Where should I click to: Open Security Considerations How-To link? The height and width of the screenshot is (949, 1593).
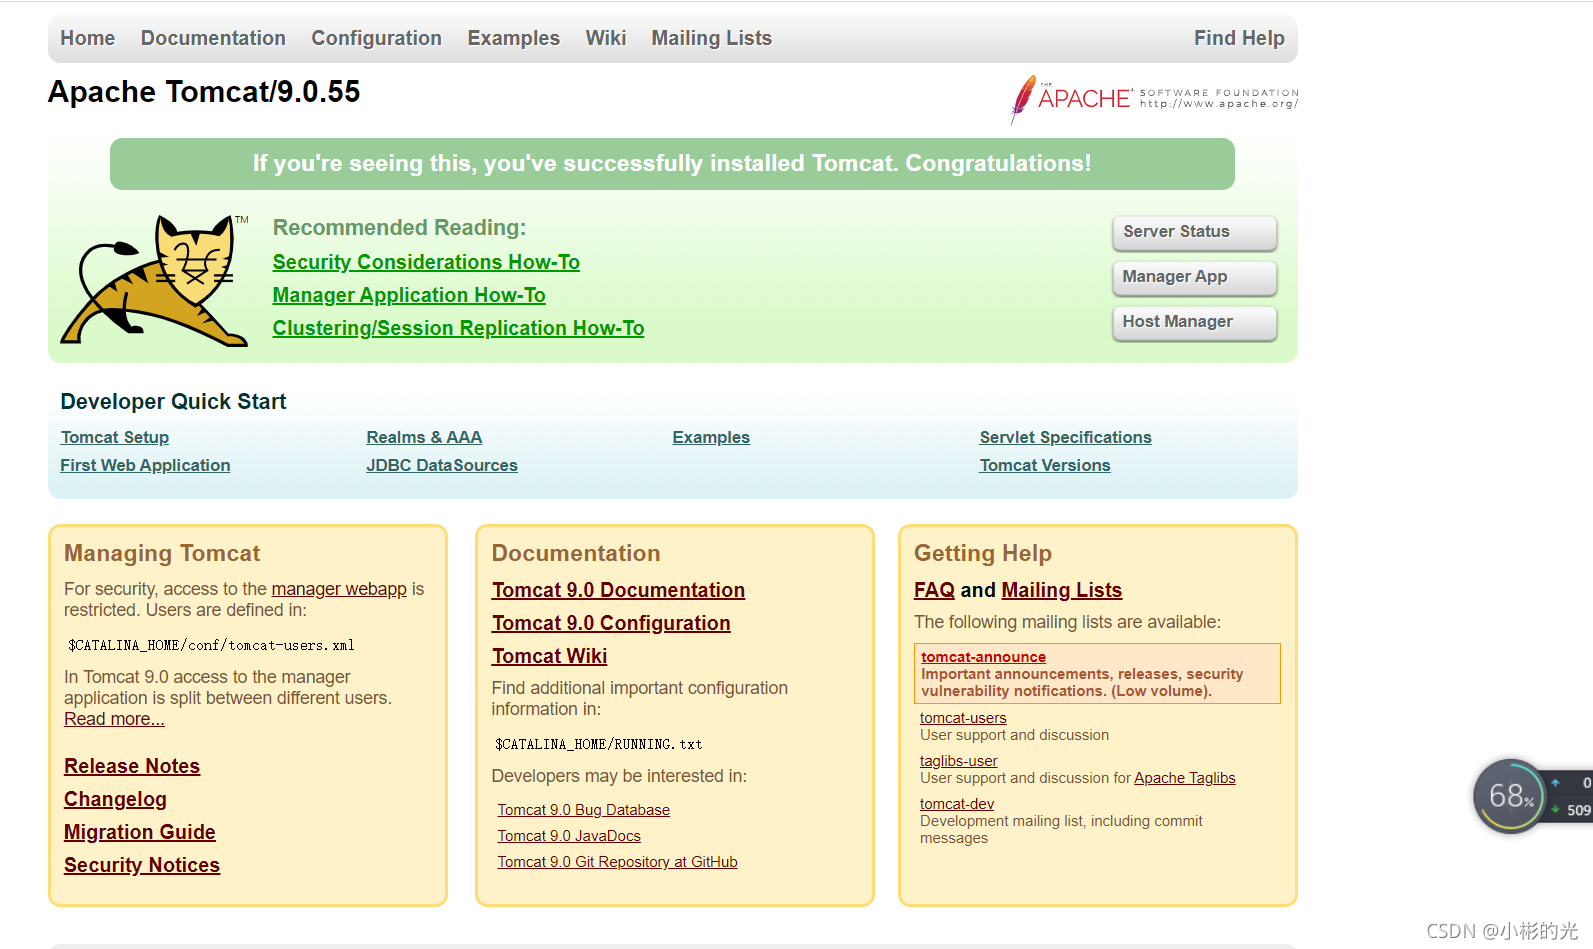pyautogui.click(x=426, y=262)
